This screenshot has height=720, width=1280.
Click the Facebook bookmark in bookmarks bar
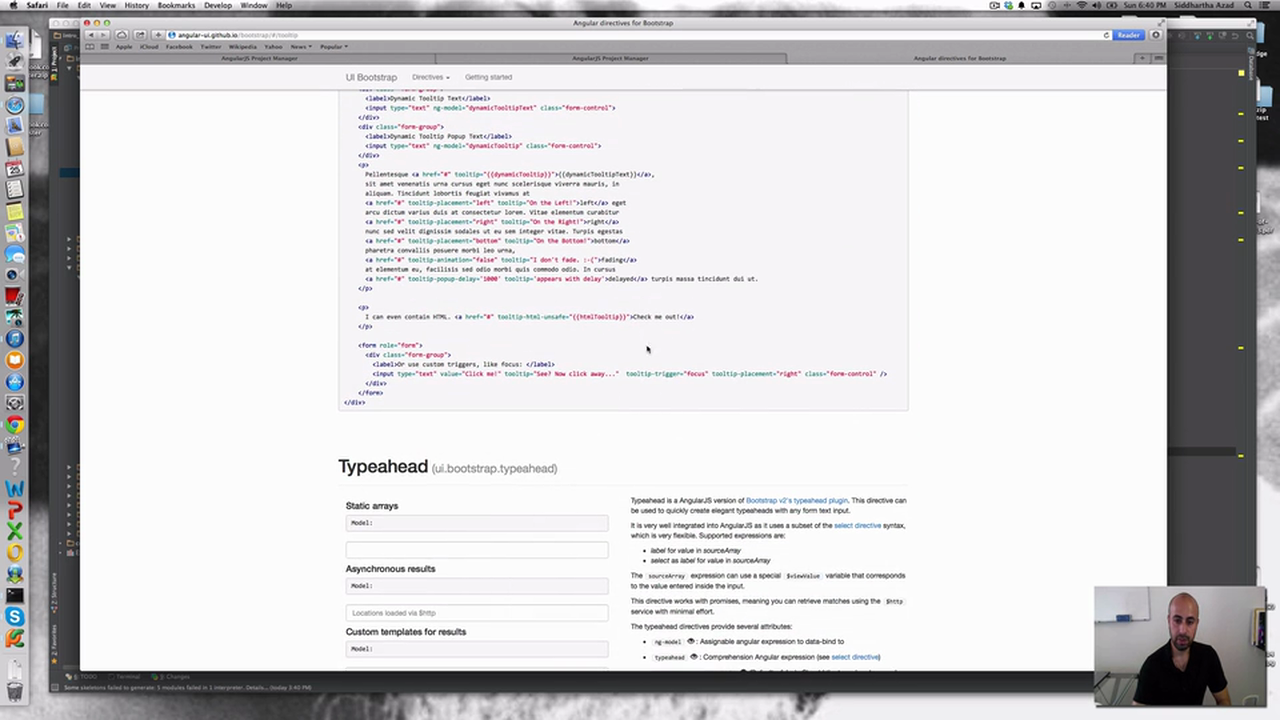pos(179,46)
